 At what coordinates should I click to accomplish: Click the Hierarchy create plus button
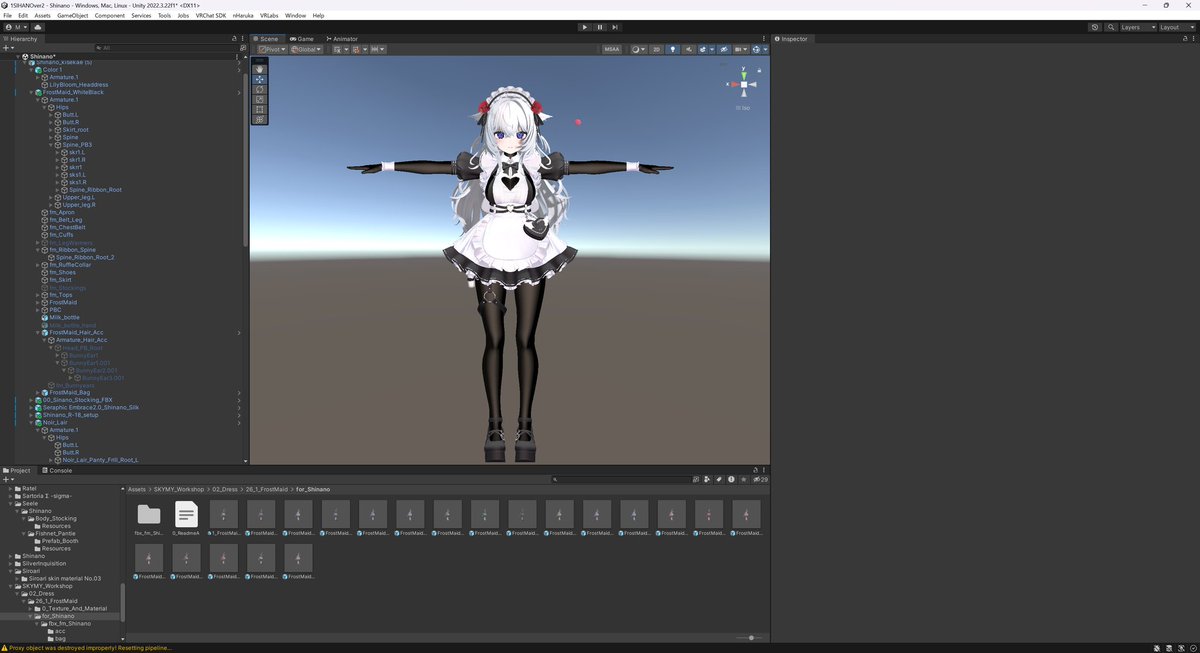7,47
